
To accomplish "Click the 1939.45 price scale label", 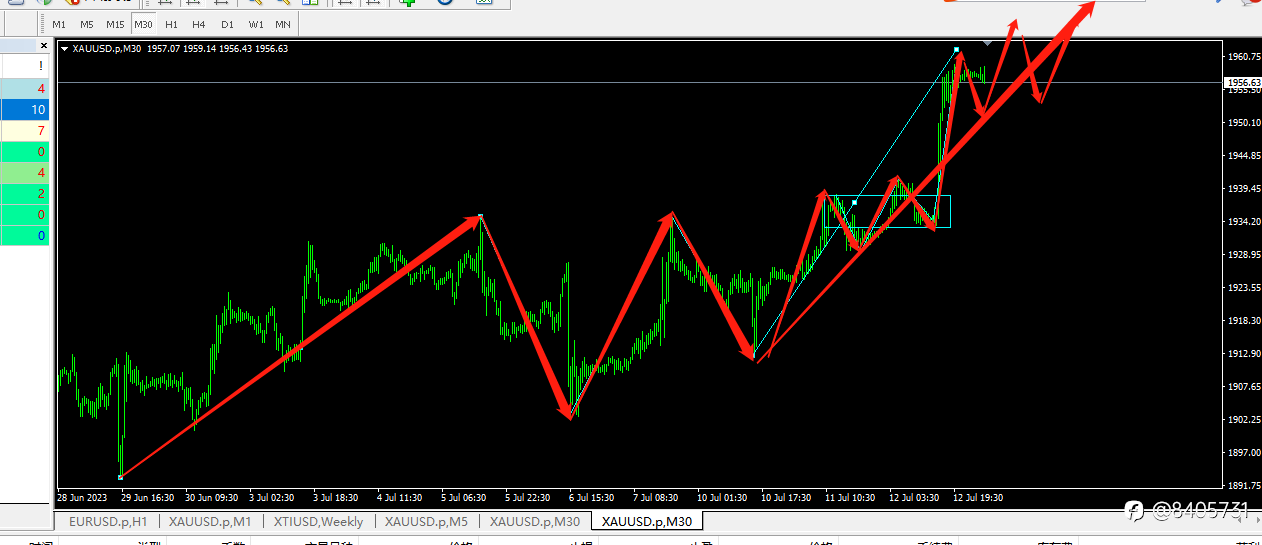I will click(1242, 189).
